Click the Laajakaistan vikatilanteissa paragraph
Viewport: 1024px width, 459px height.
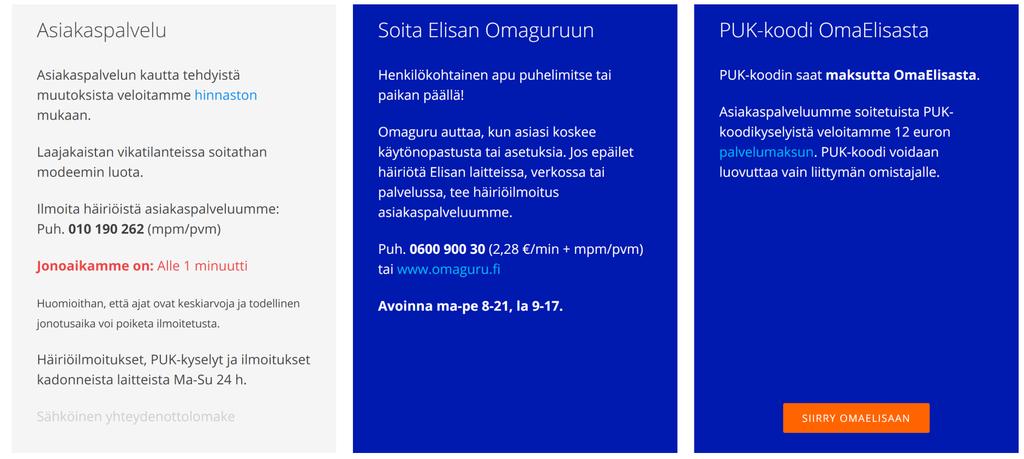pyautogui.click(x=152, y=162)
